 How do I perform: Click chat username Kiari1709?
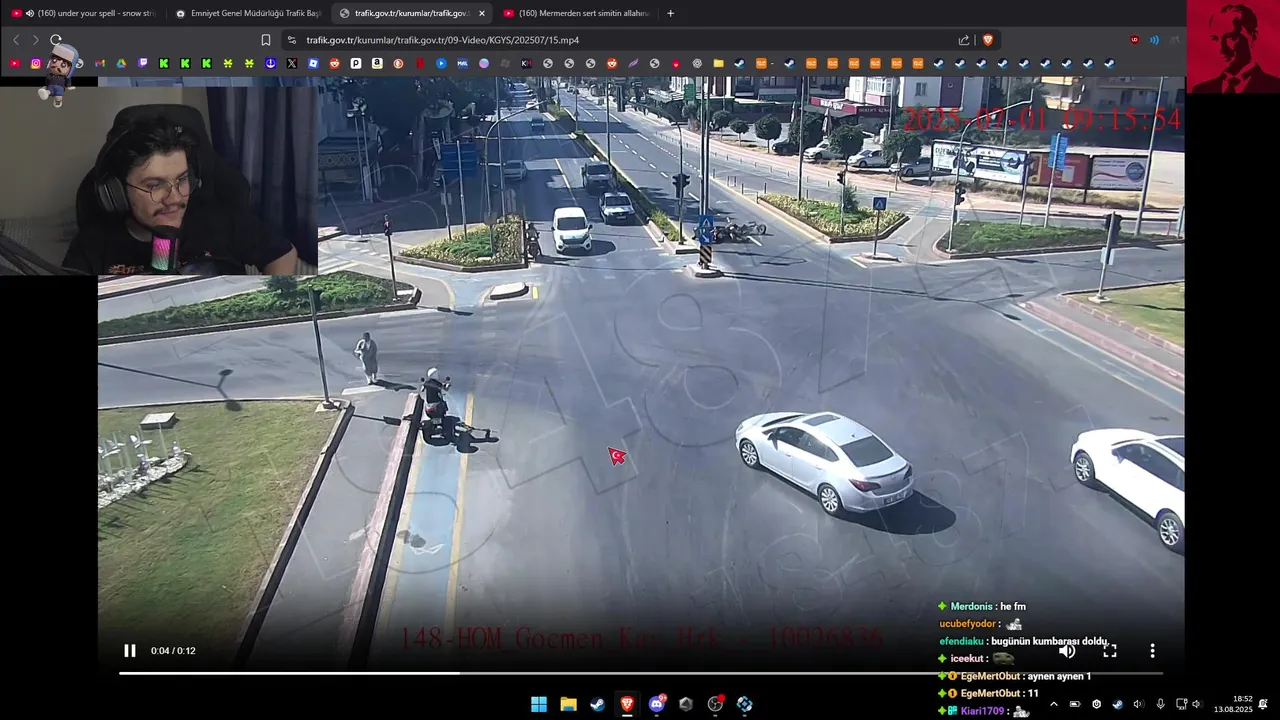982,711
